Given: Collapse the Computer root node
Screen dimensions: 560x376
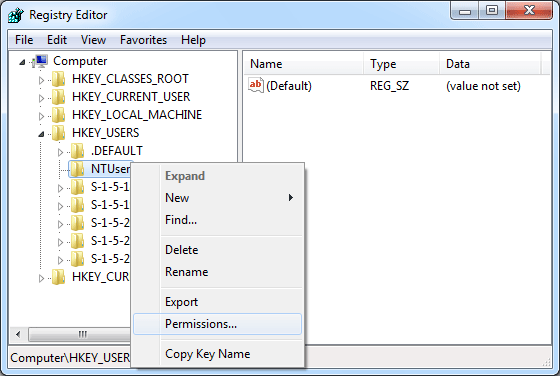Looking at the screenshot, I should click(22, 62).
